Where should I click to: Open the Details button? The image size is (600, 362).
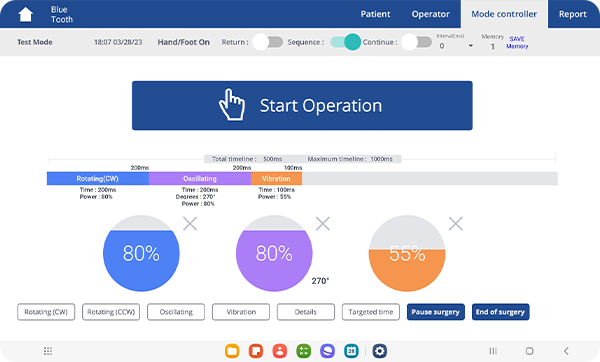(306, 312)
